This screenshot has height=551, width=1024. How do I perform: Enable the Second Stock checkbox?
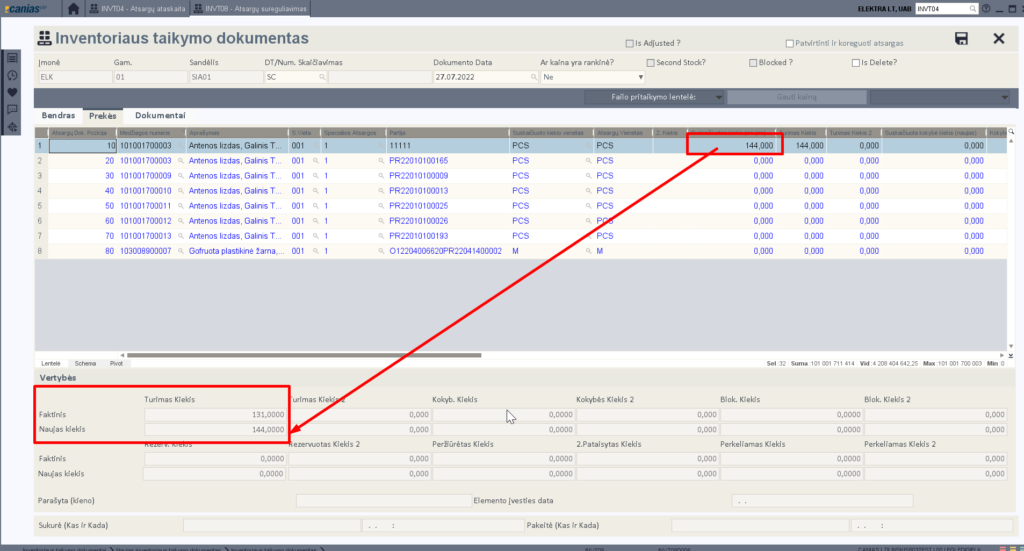(650, 62)
